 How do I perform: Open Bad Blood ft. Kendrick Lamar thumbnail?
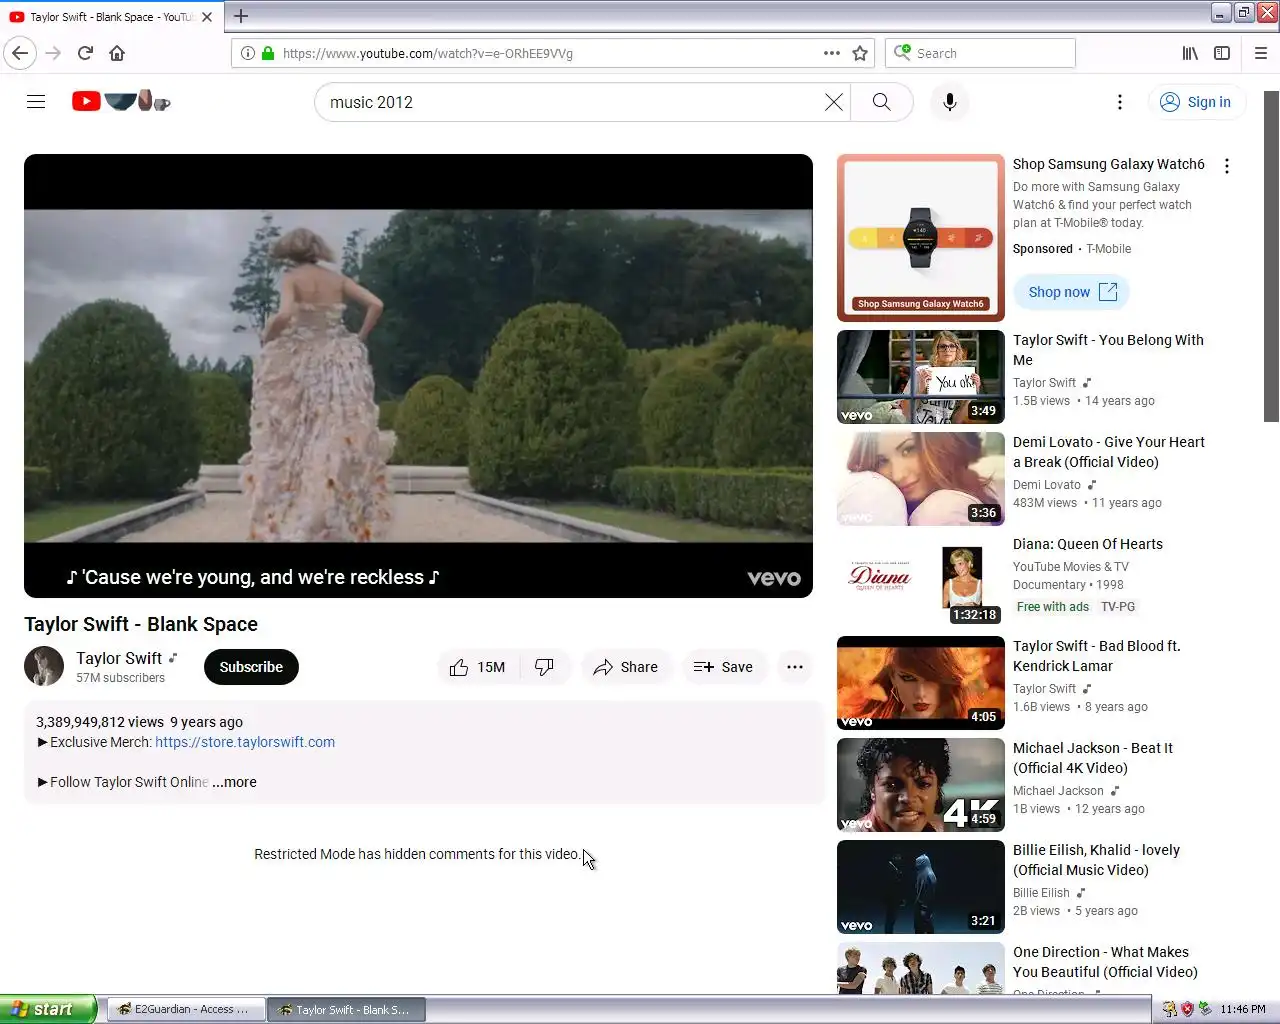pyautogui.click(x=921, y=683)
